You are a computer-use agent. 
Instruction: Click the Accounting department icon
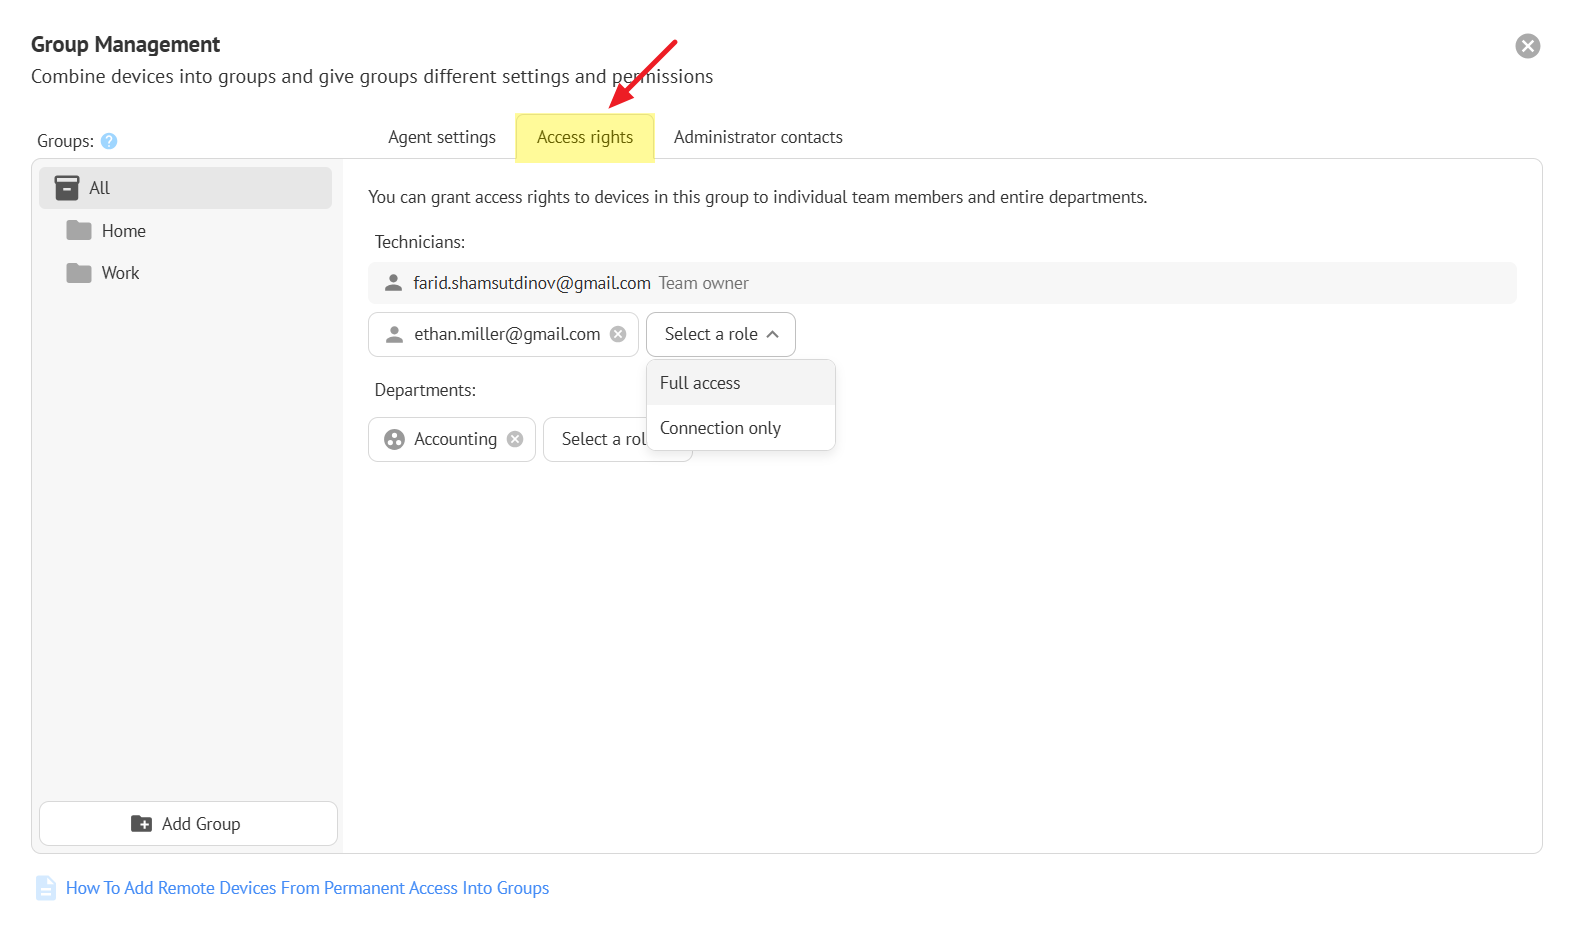(395, 439)
